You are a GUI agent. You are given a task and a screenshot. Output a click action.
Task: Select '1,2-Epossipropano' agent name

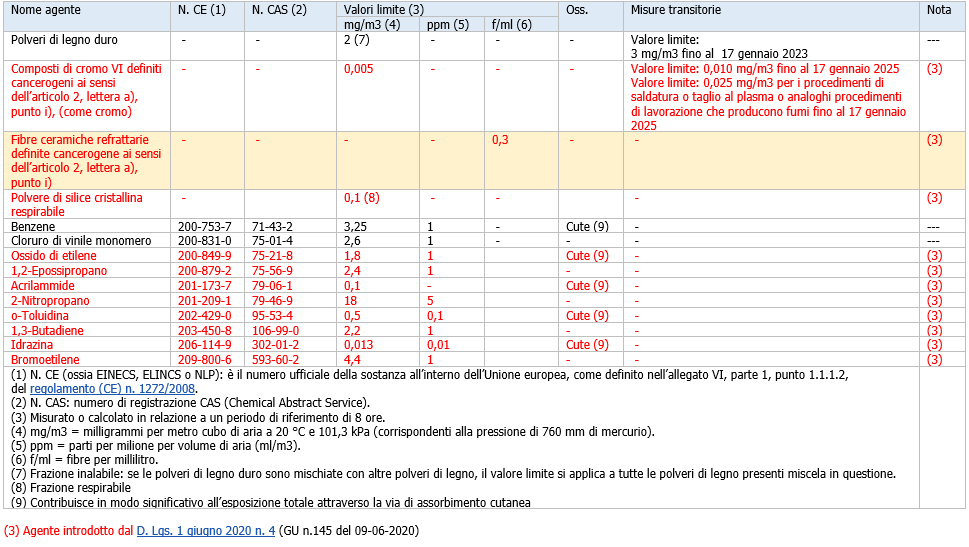coord(59,271)
